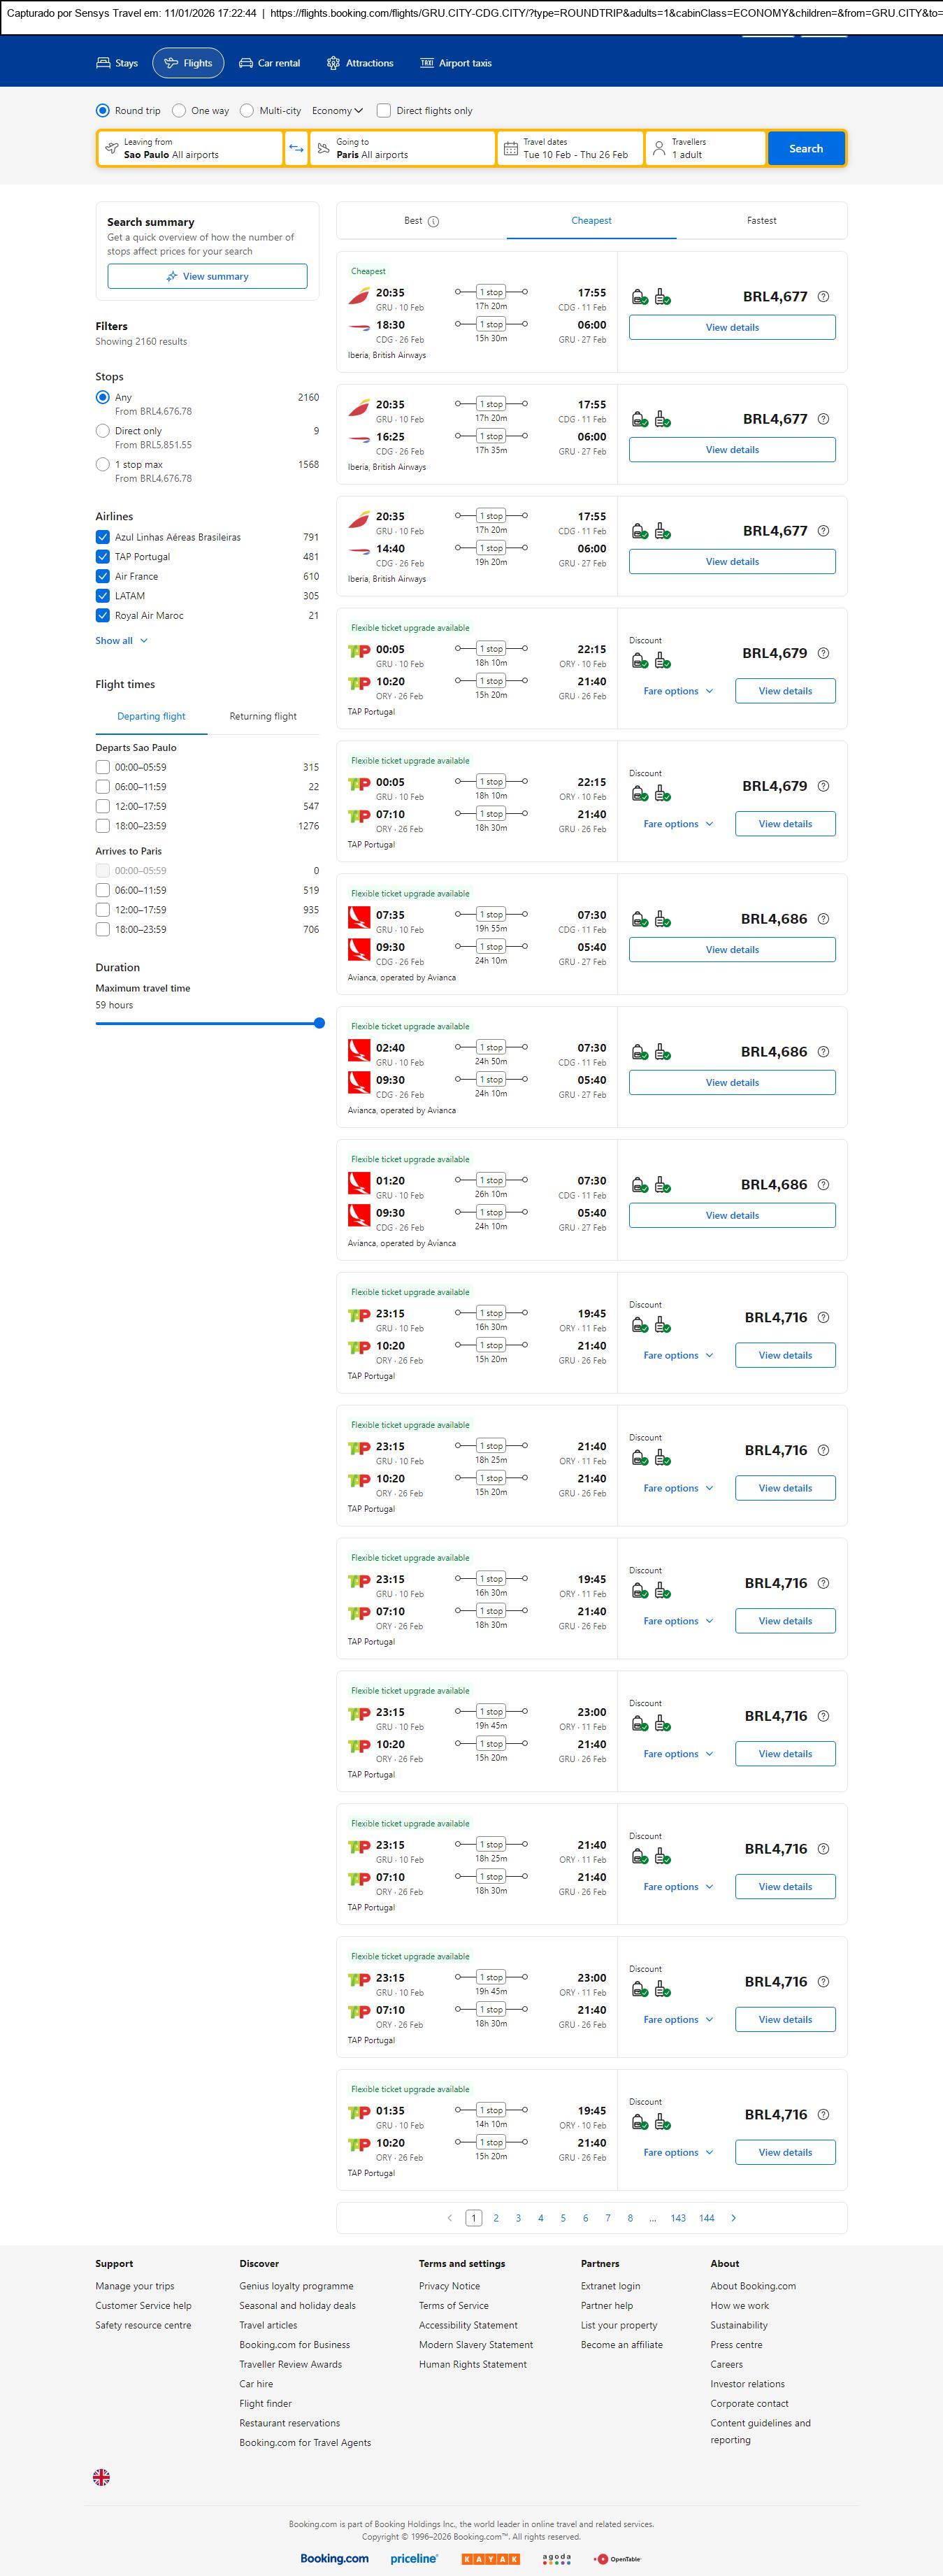943x2576 pixels.
Task: Click price info icon beside first BRL4,679
Action: tap(823, 653)
